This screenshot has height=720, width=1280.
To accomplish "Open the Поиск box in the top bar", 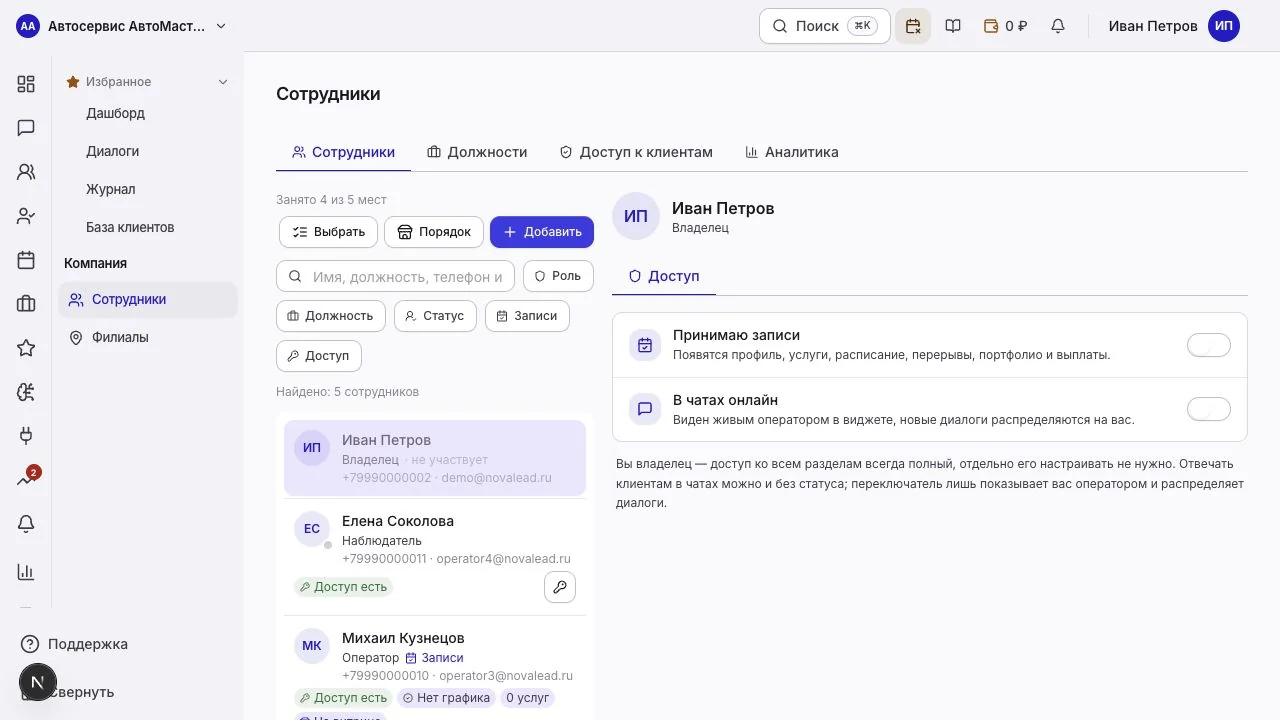I will tap(825, 26).
